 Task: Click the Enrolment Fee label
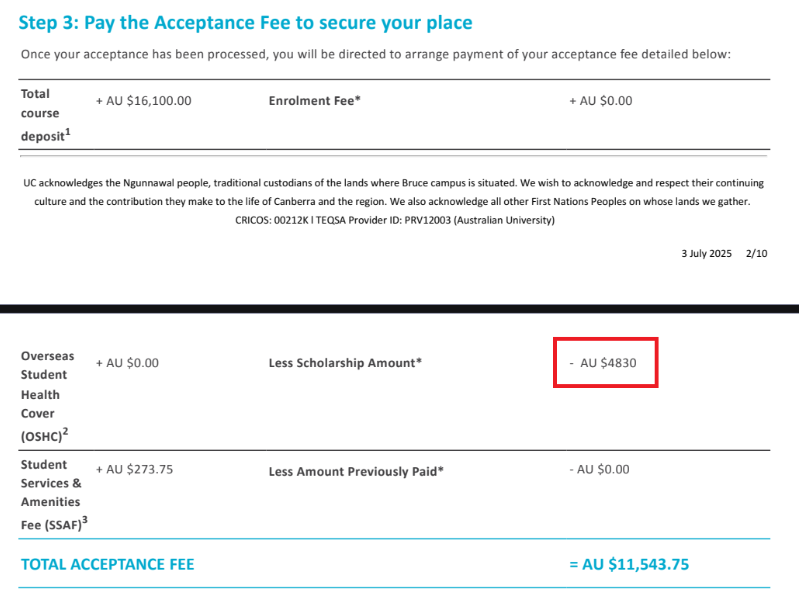[x=315, y=101]
